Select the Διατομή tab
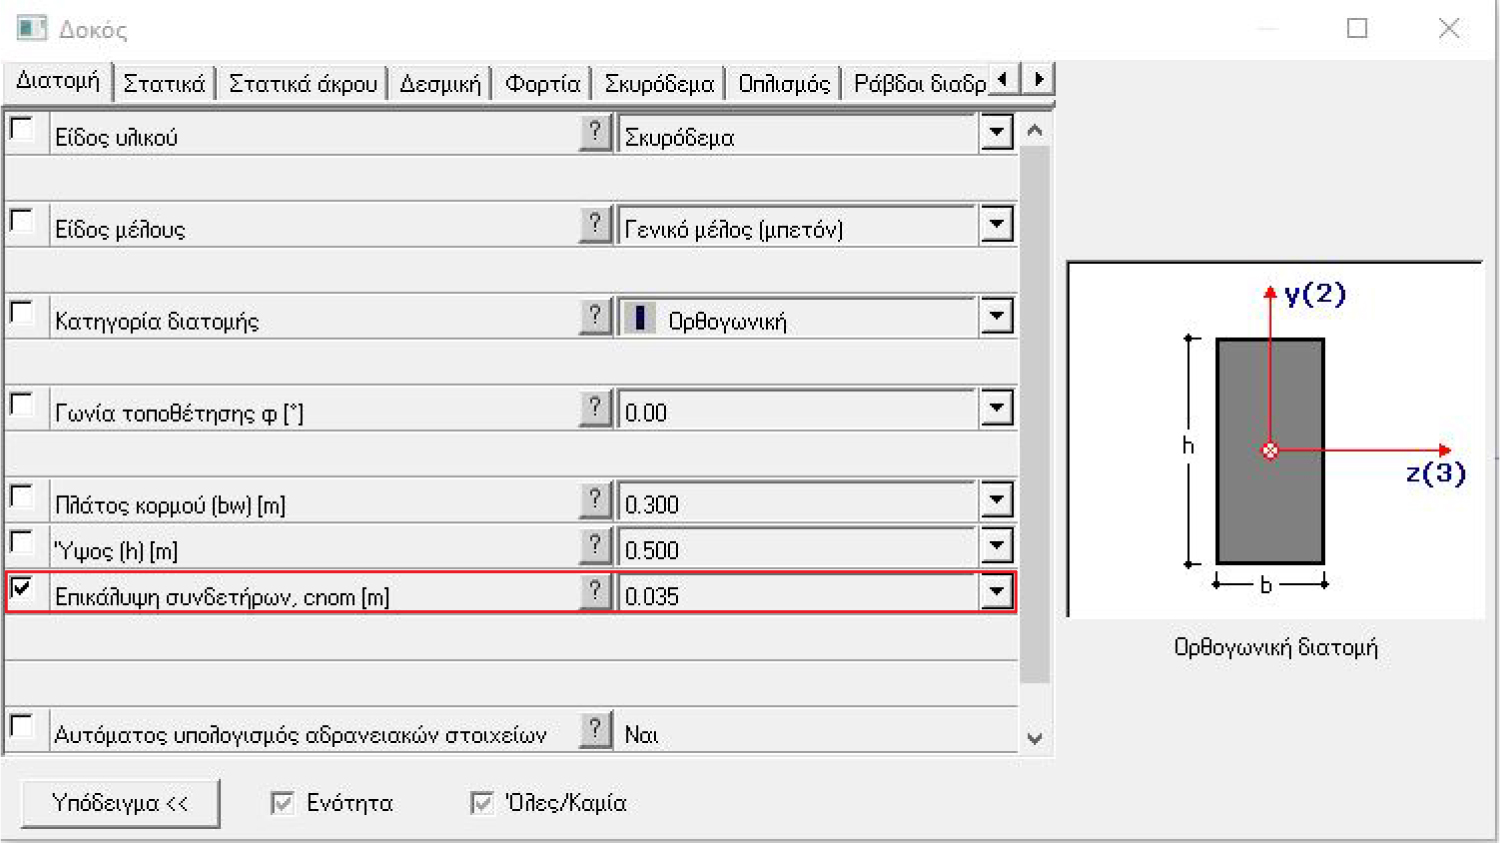The height and width of the screenshot is (843, 1500). click(x=58, y=81)
